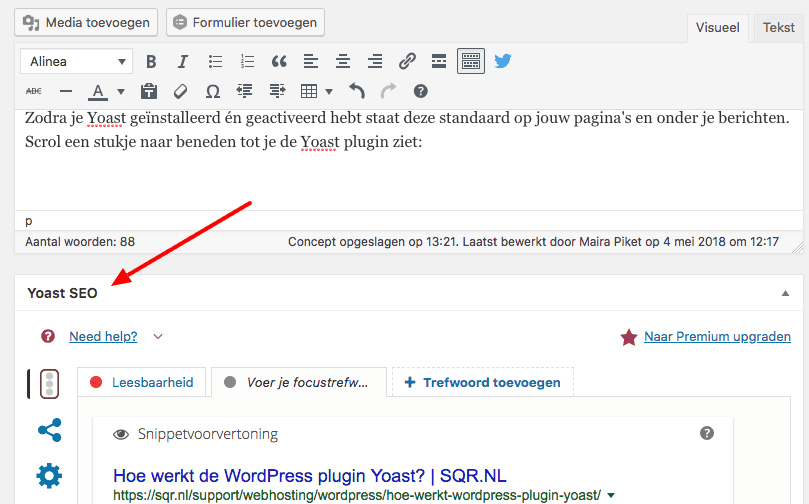Insert a bulleted list
Image resolution: width=809 pixels, height=504 pixels.
(215, 62)
